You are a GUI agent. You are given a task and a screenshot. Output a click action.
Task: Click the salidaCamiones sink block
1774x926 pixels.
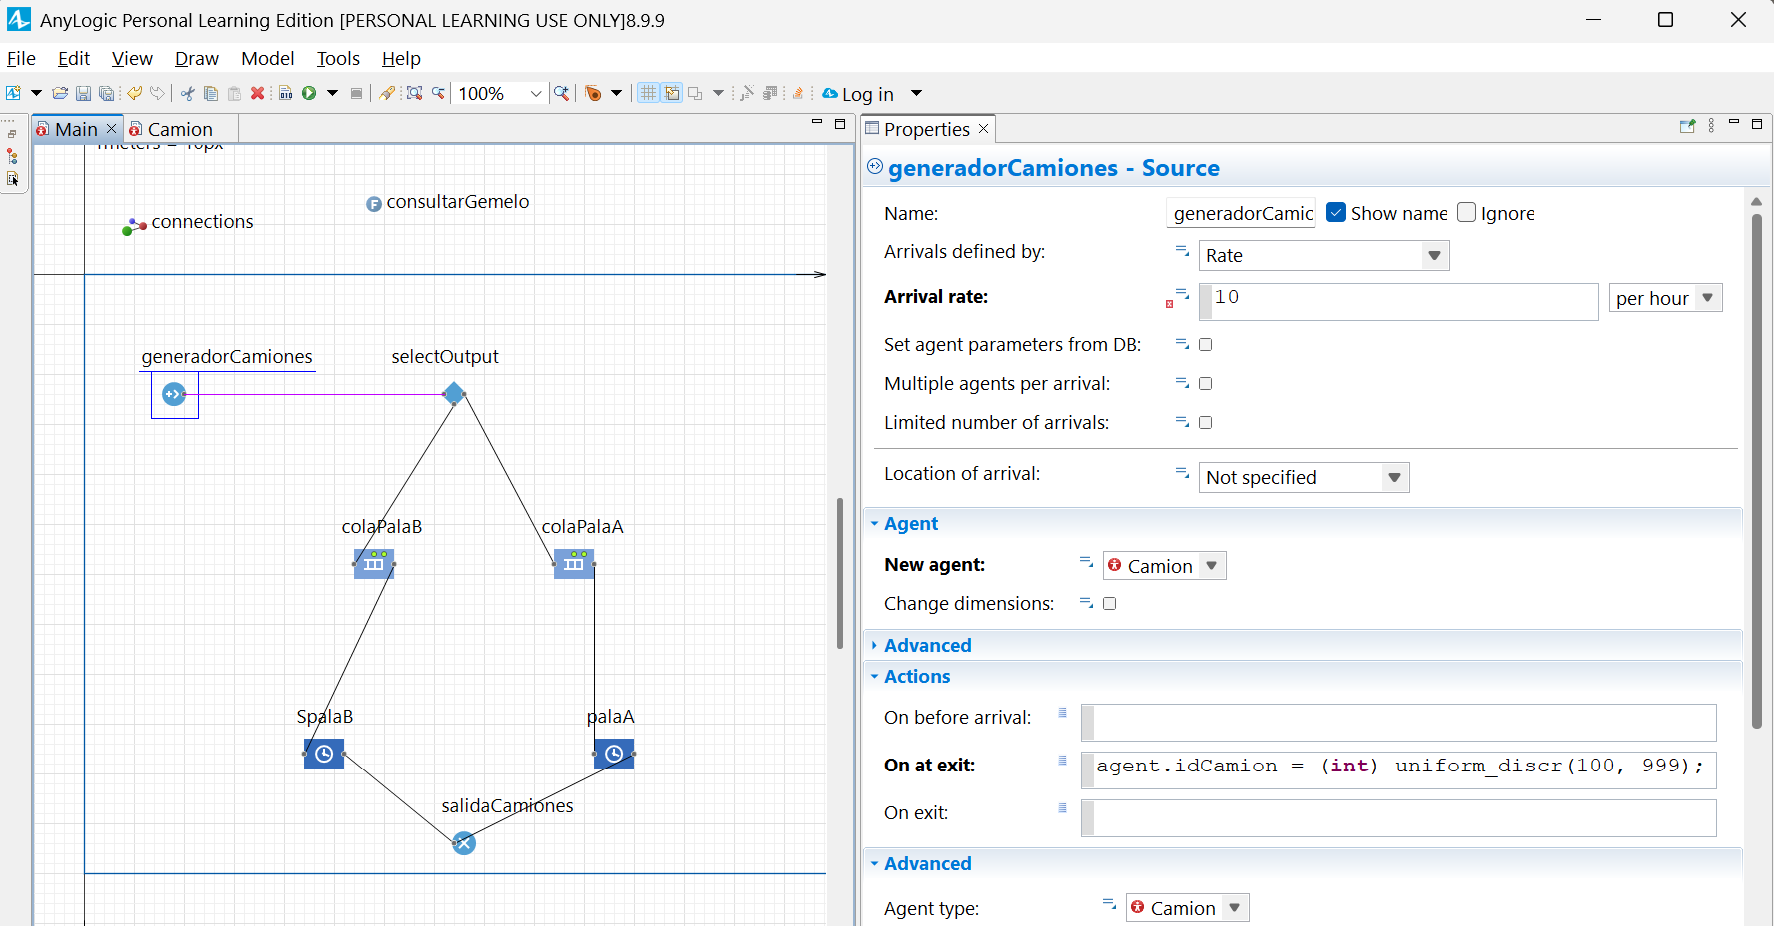[464, 843]
